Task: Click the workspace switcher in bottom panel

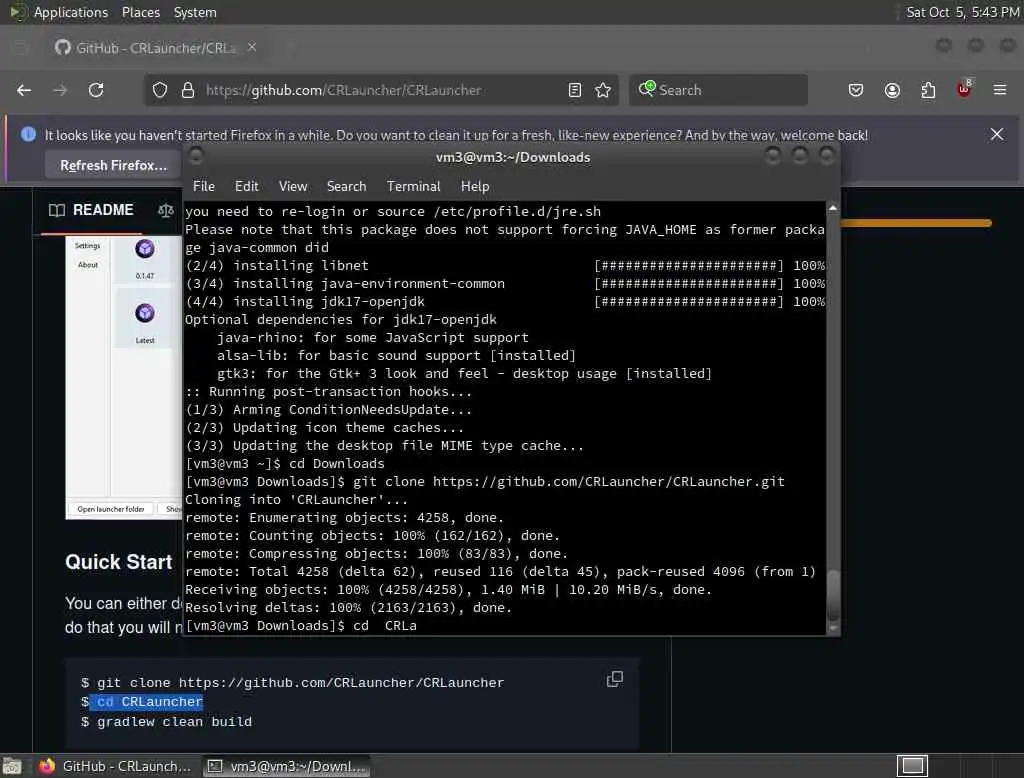Action: coord(912,766)
